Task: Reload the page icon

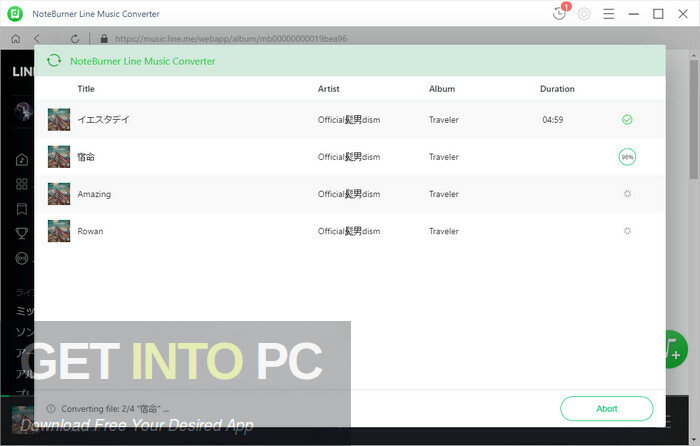Action: click(75, 39)
